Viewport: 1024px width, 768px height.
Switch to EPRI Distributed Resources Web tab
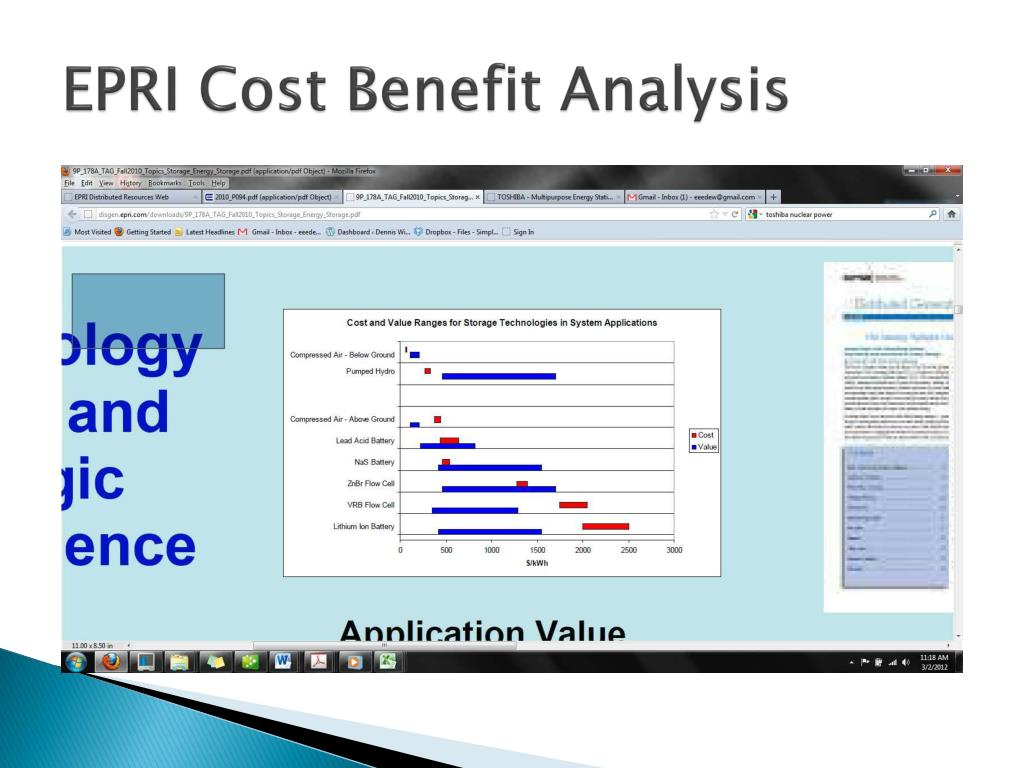pos(131,197)
